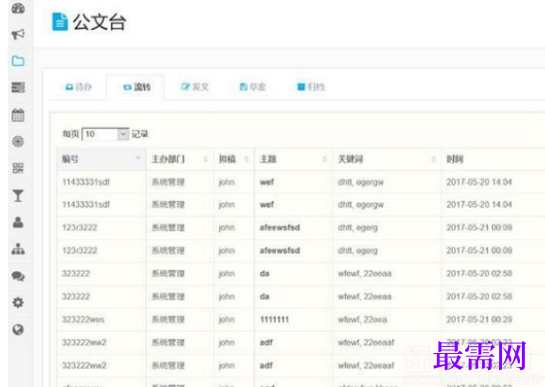Click the 公文台 document title icon
Viewport: 545px width, 387px height.
pyautogui.click(x=60, y=22)
